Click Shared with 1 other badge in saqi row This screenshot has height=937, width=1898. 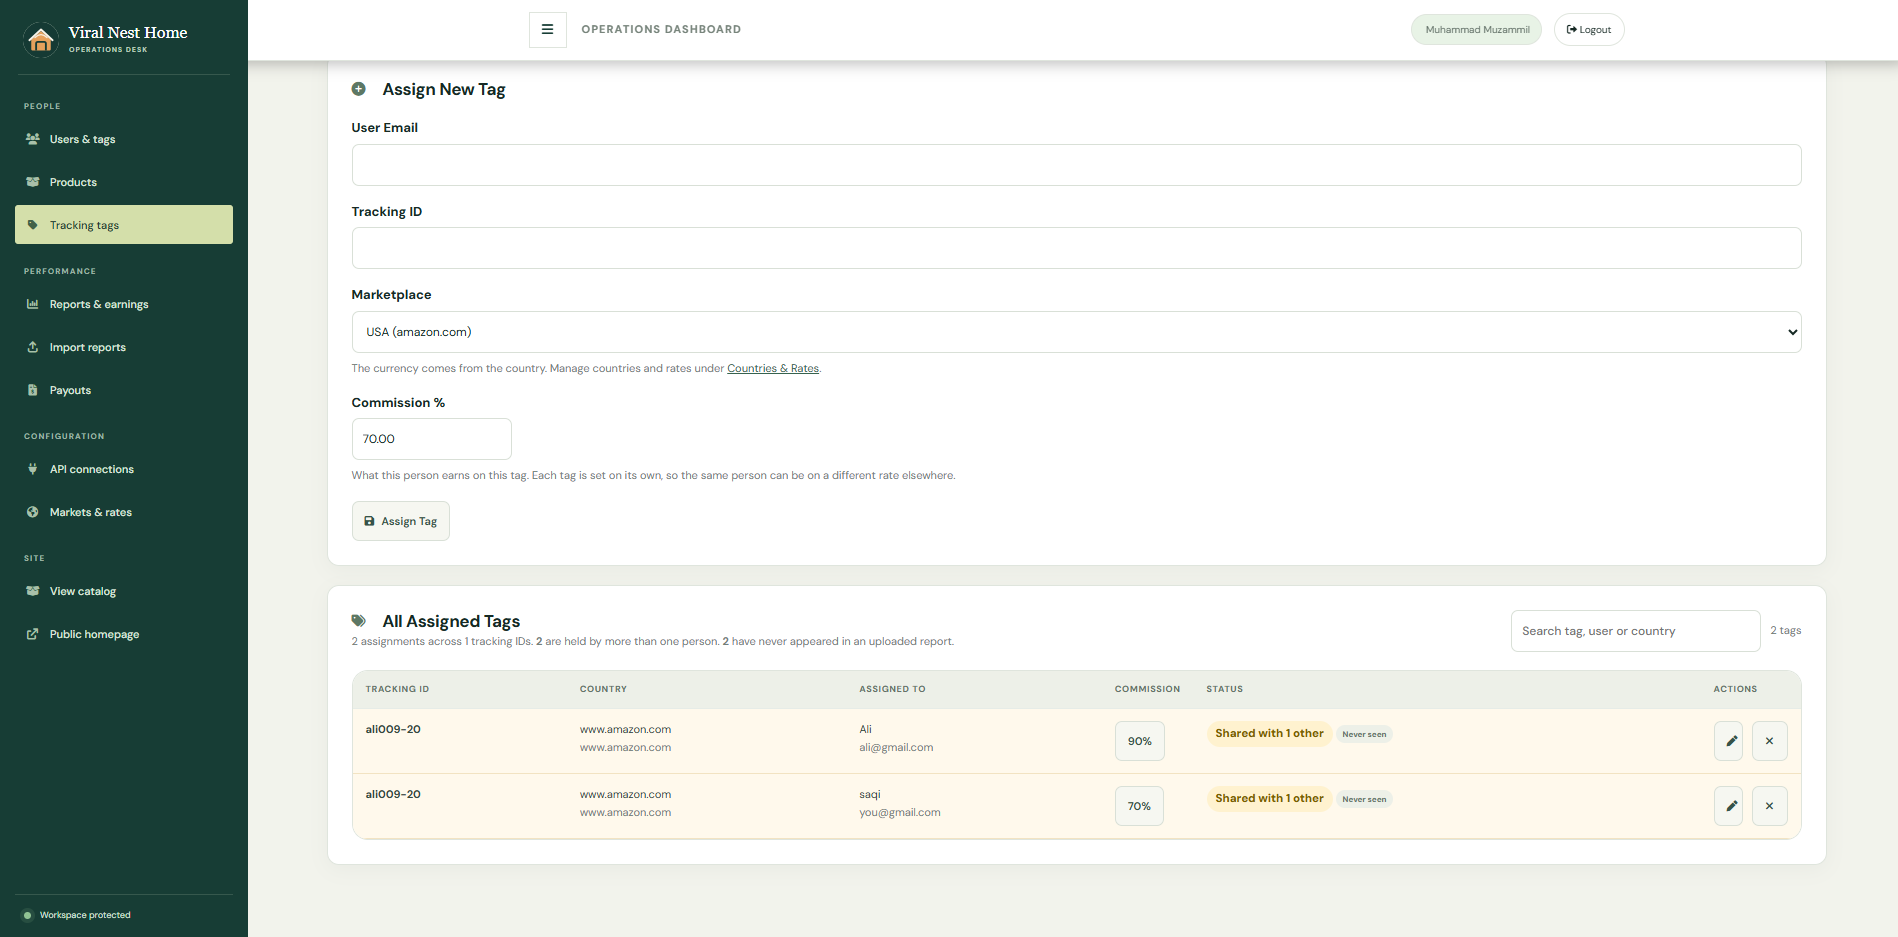[x=1269, y=799]
